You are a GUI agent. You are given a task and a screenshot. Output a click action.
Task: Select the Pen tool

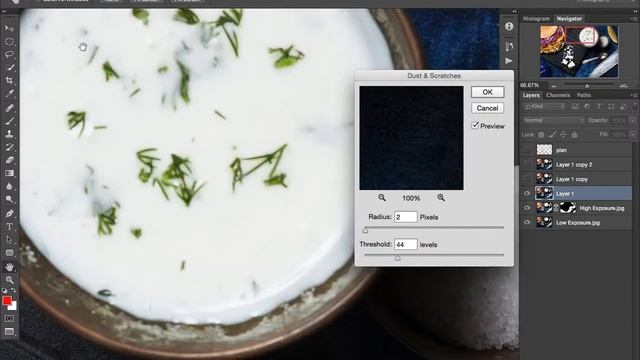[9, 213]
